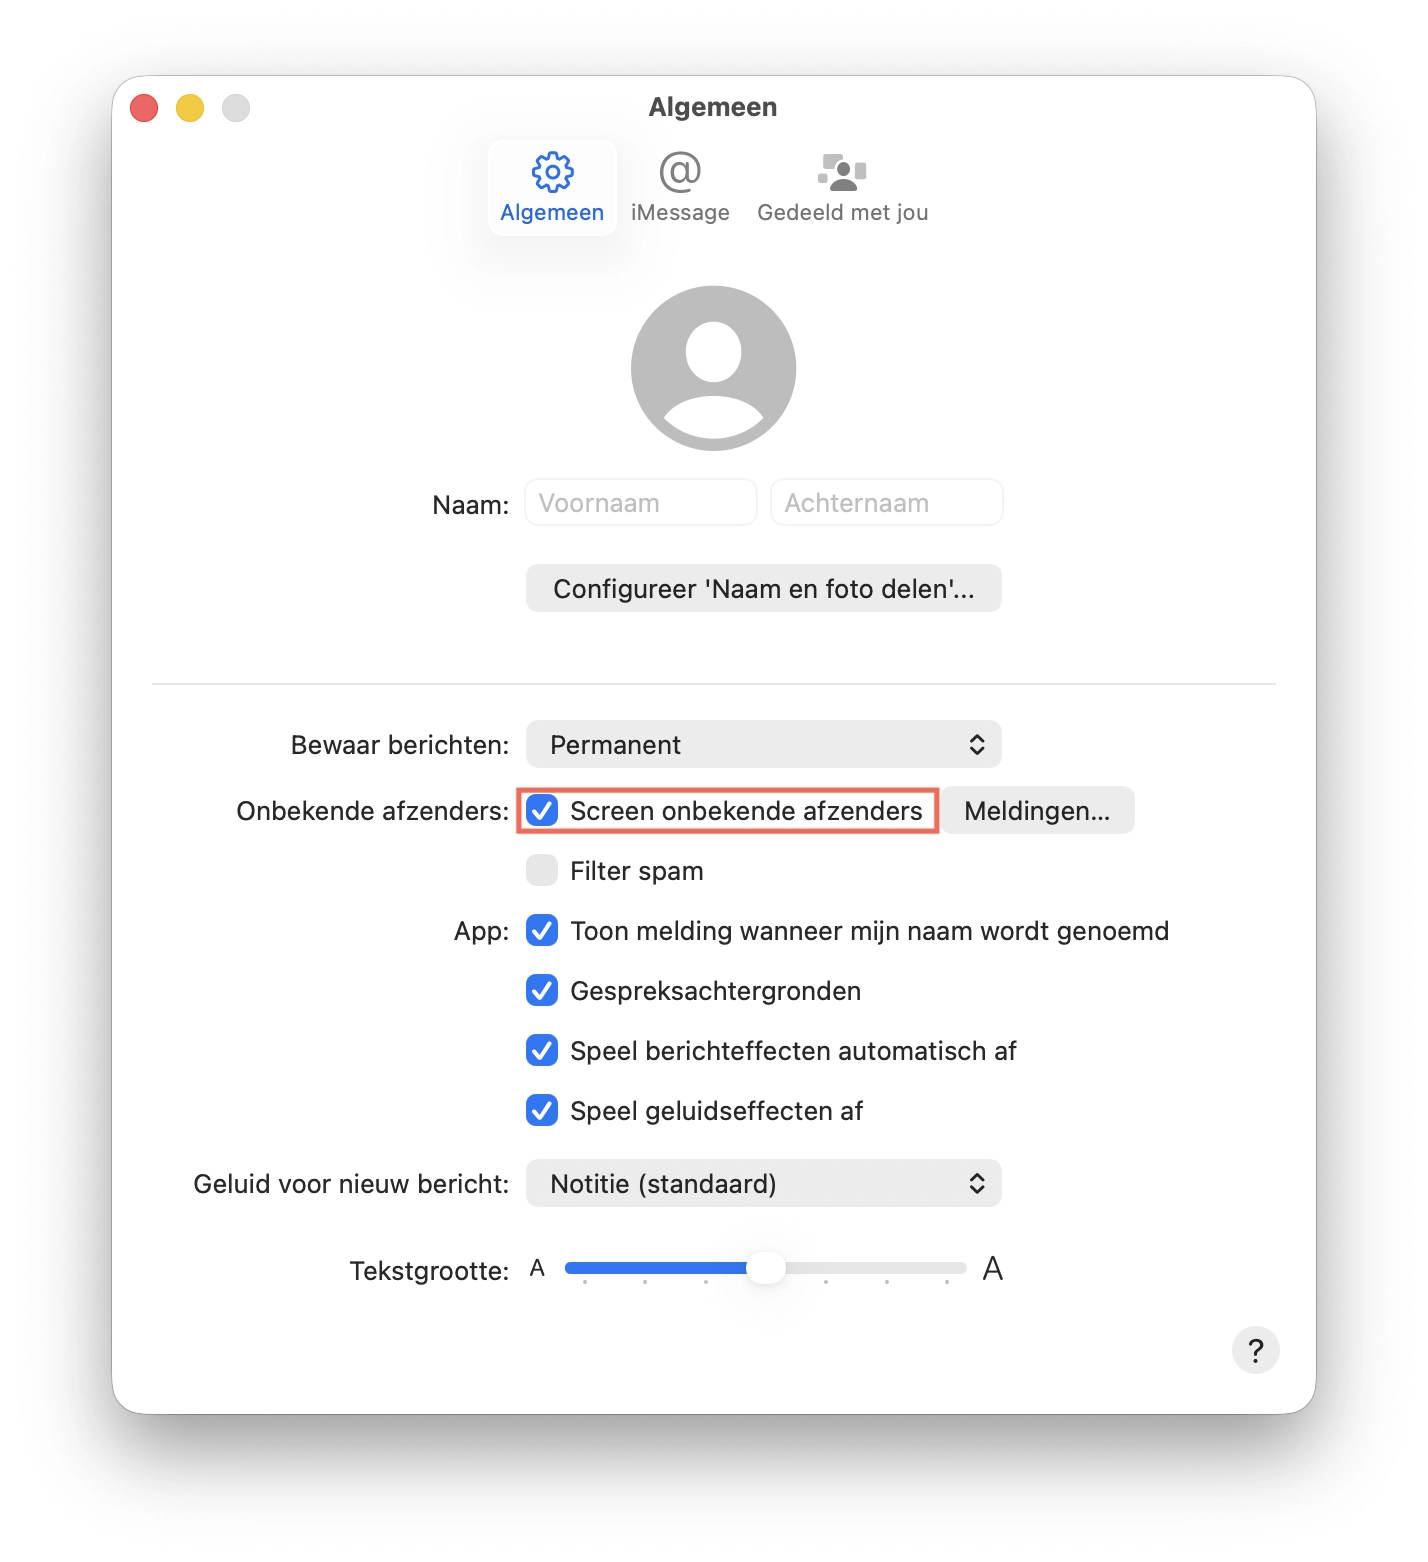Uncheck Speel geluidseffecten af
1428x1562 pixels.
click(x=542, y=1111)
